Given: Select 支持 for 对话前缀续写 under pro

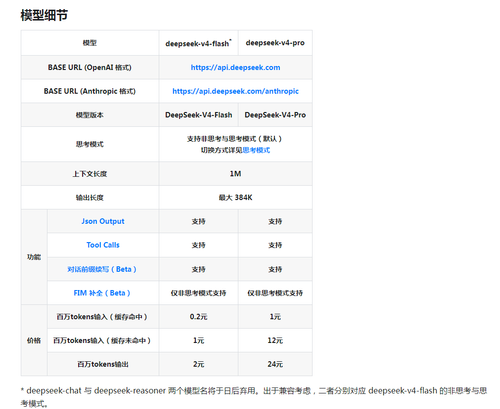Looking at the screenshot, I should [275, 269].
